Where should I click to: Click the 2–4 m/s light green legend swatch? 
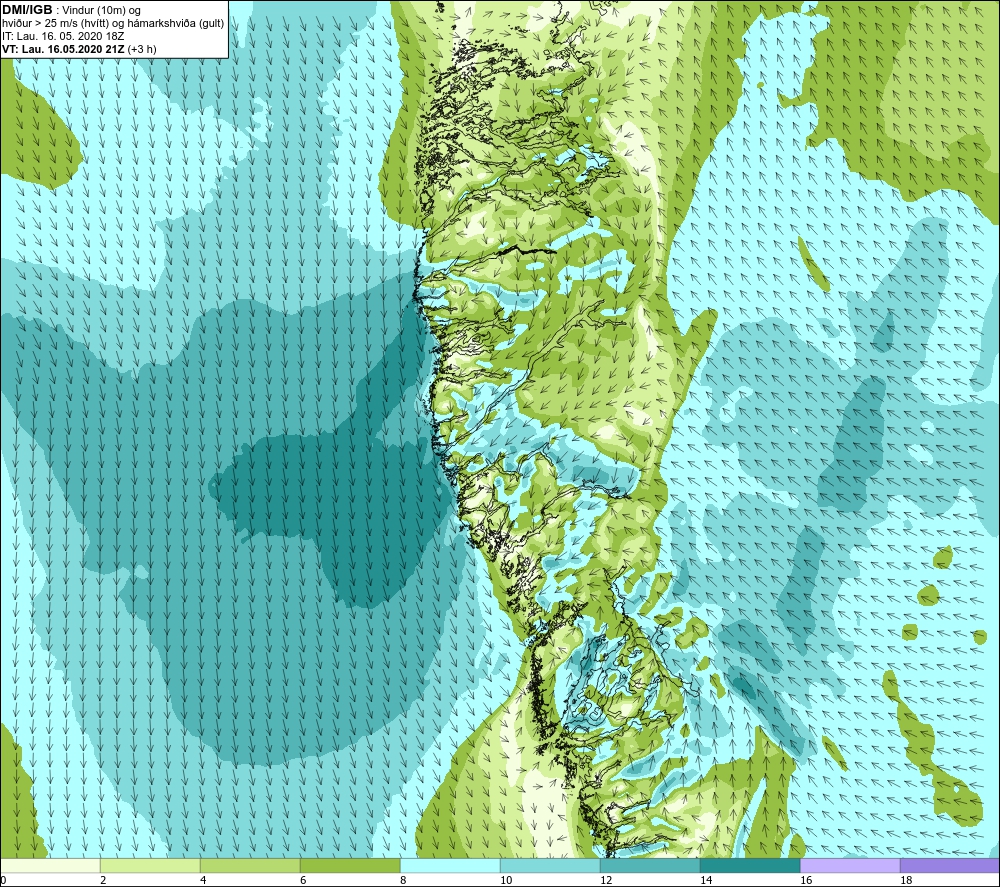150,865
